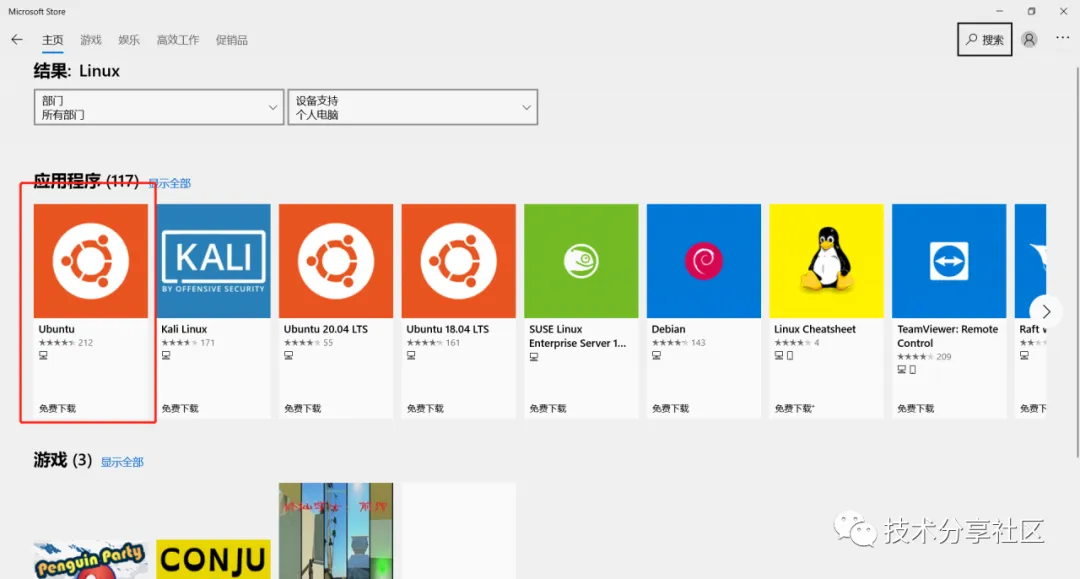1080x579 pixels.
Task: Click the Kali Linux title text
Action: 184,329
